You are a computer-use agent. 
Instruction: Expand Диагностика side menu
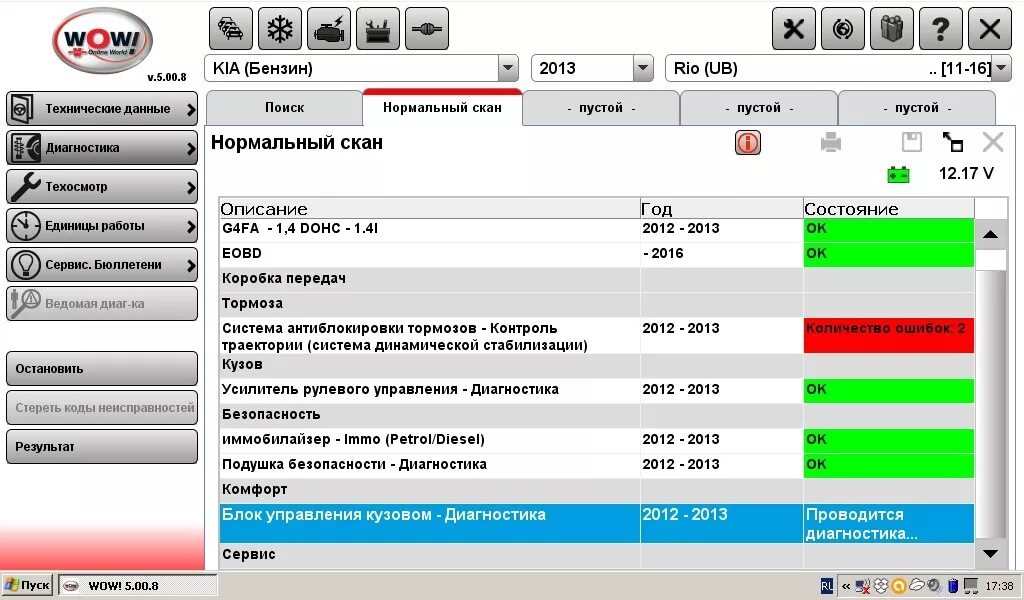click(102, 148)
